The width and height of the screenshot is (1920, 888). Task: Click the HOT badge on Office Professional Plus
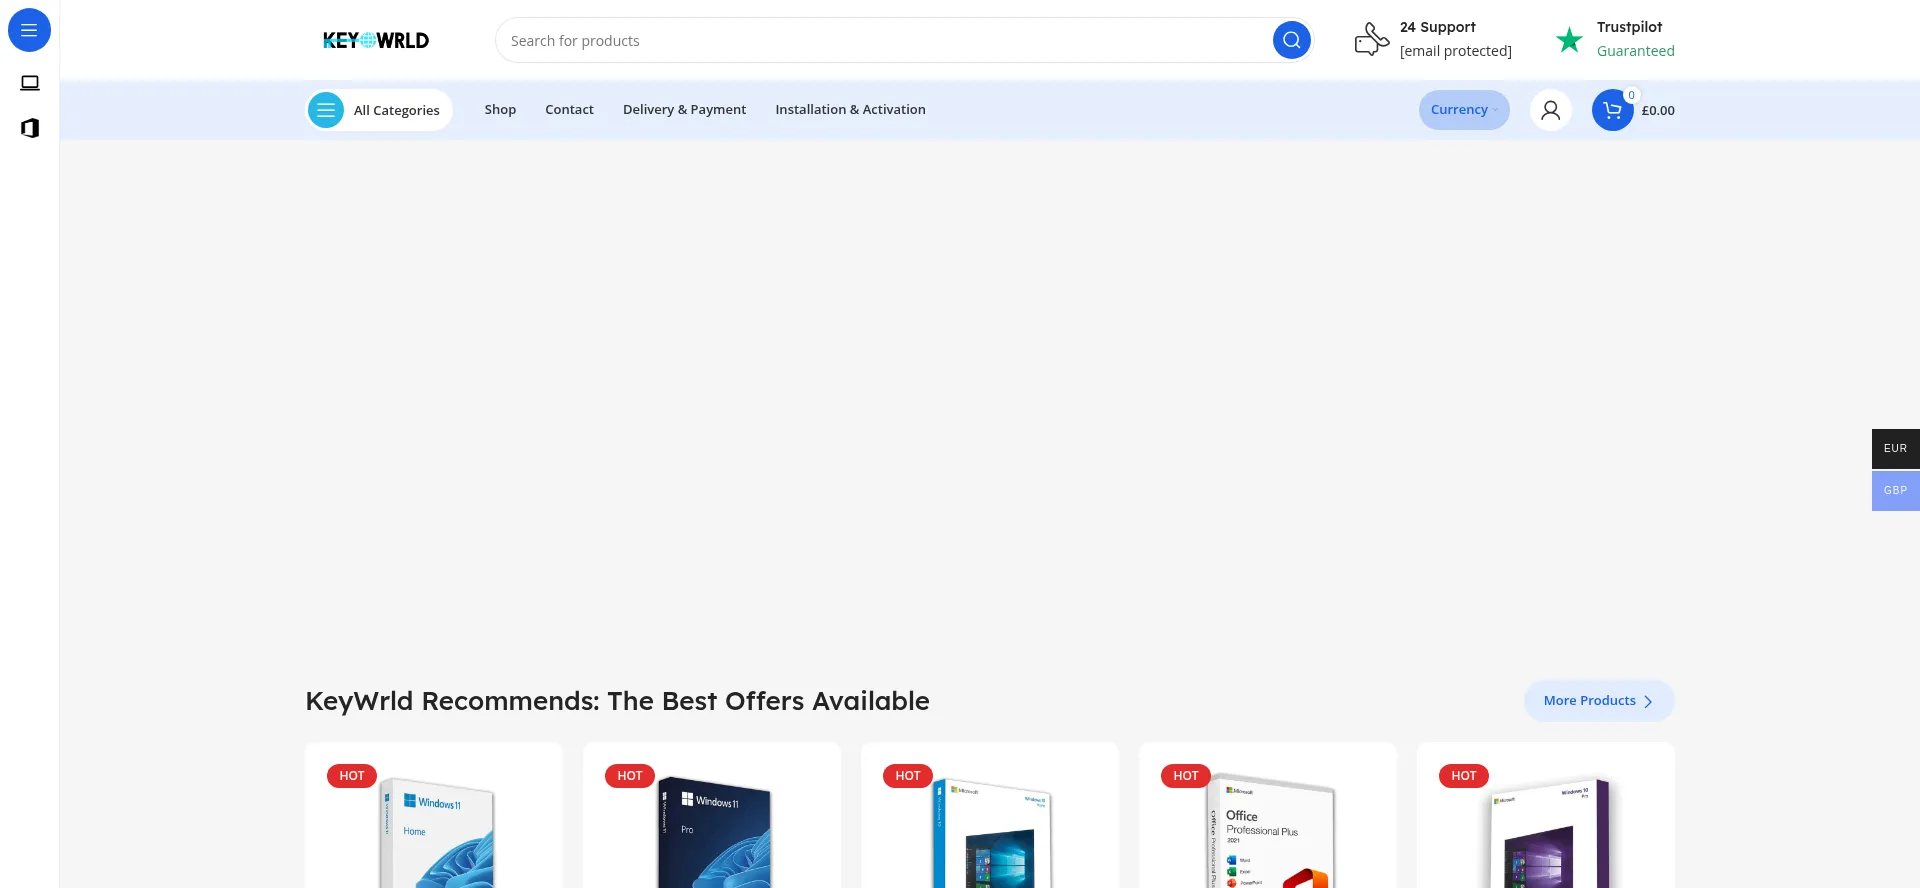coord(1186,776)
